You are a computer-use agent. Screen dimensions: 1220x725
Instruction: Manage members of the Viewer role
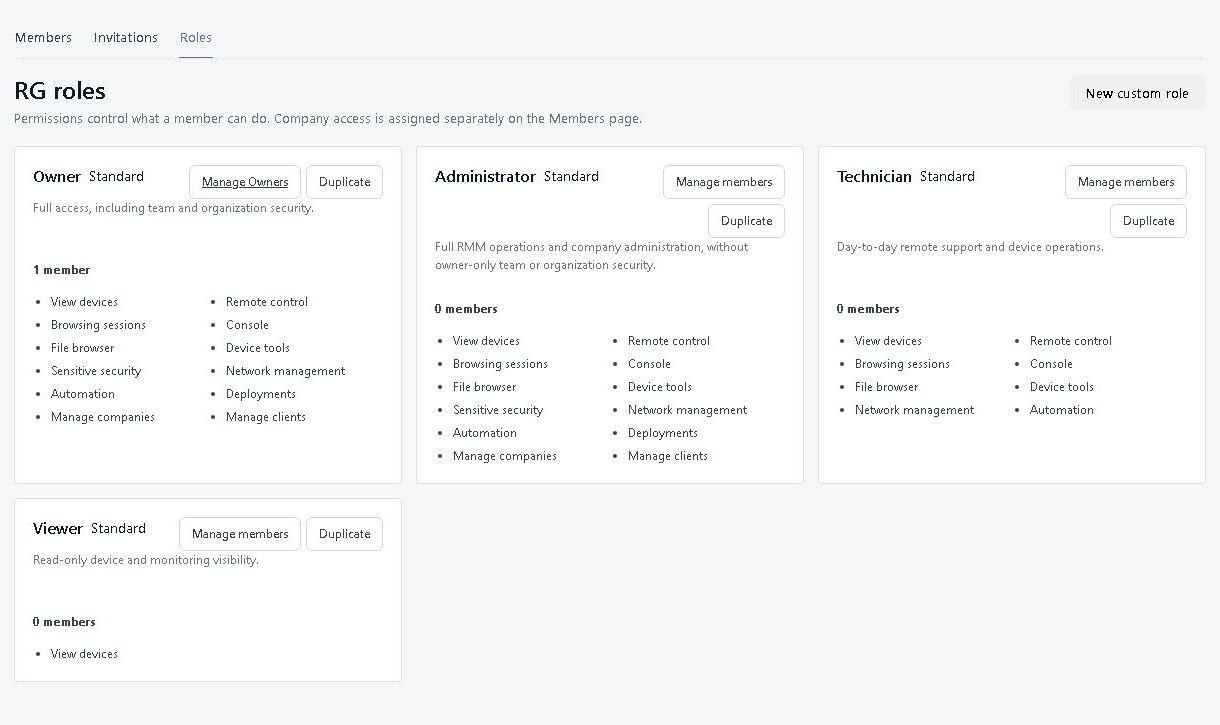click(x=240, y=534)
